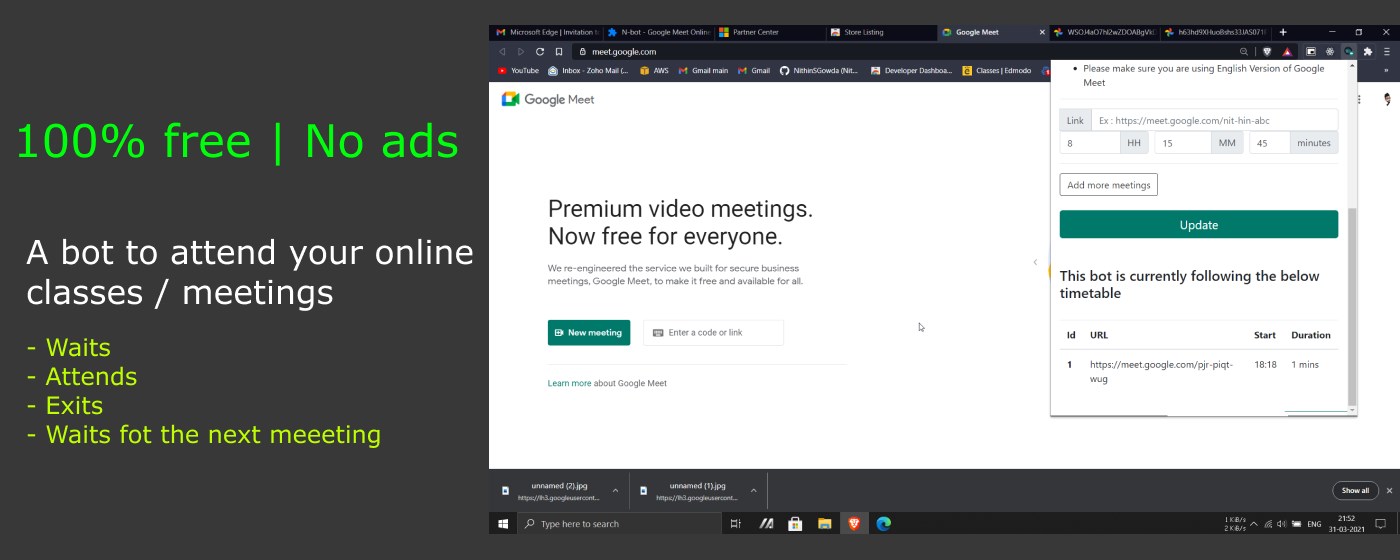Image resolution: width=1400 pixels, height=560 pixels.
Task: Open the YouTube bookmark
Action: [518, 71]
